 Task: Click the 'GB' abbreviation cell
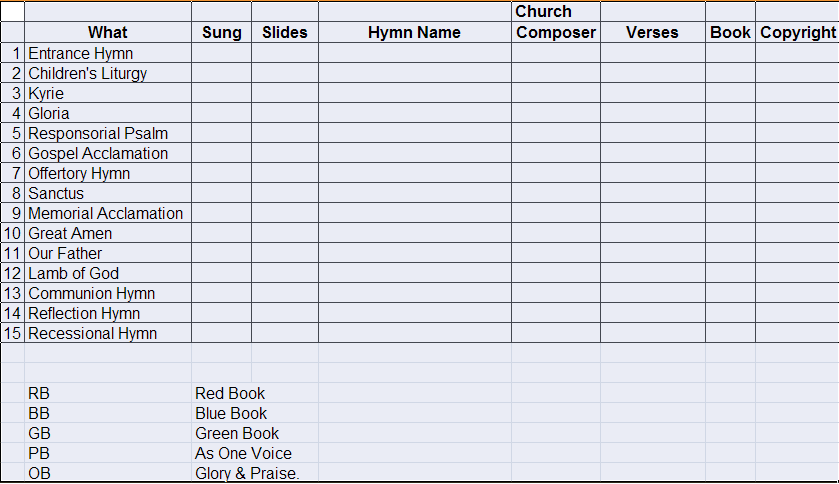(x=108, y=433)
